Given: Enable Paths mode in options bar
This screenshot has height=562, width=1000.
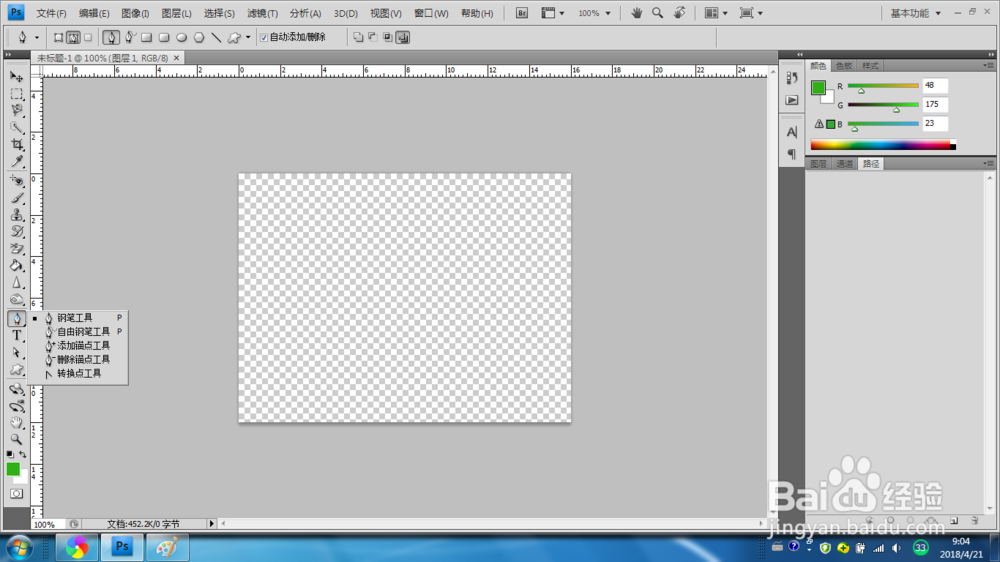Looking at the screenshot, I should point(73,38).
